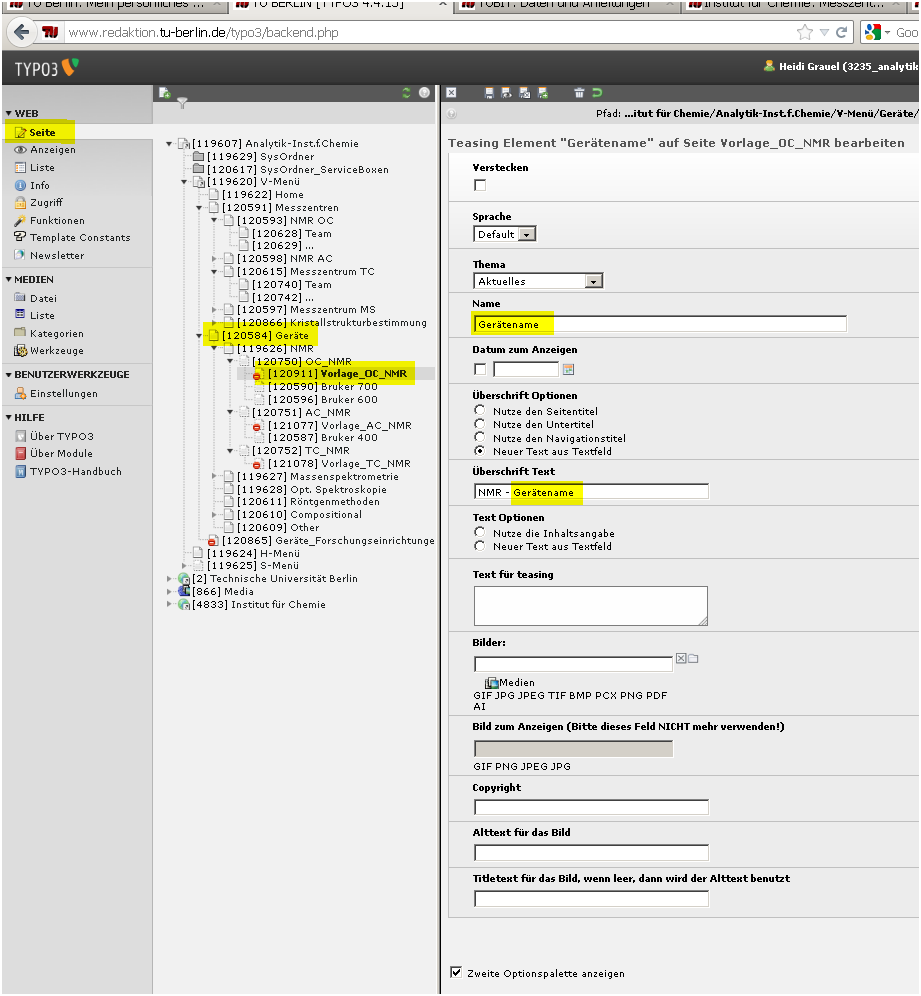Click the browser reload icon
Viewport: 921px width, 996px height.
[x=842, y=32]
